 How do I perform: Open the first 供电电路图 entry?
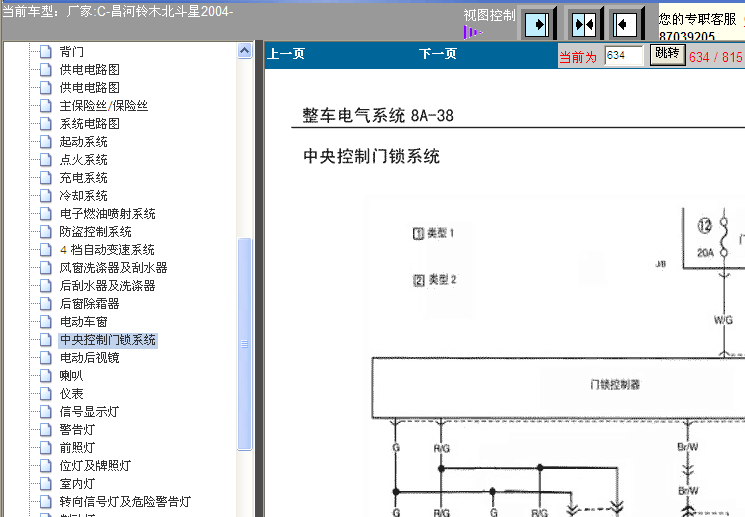pyautogui.click(x=89, y=69)
